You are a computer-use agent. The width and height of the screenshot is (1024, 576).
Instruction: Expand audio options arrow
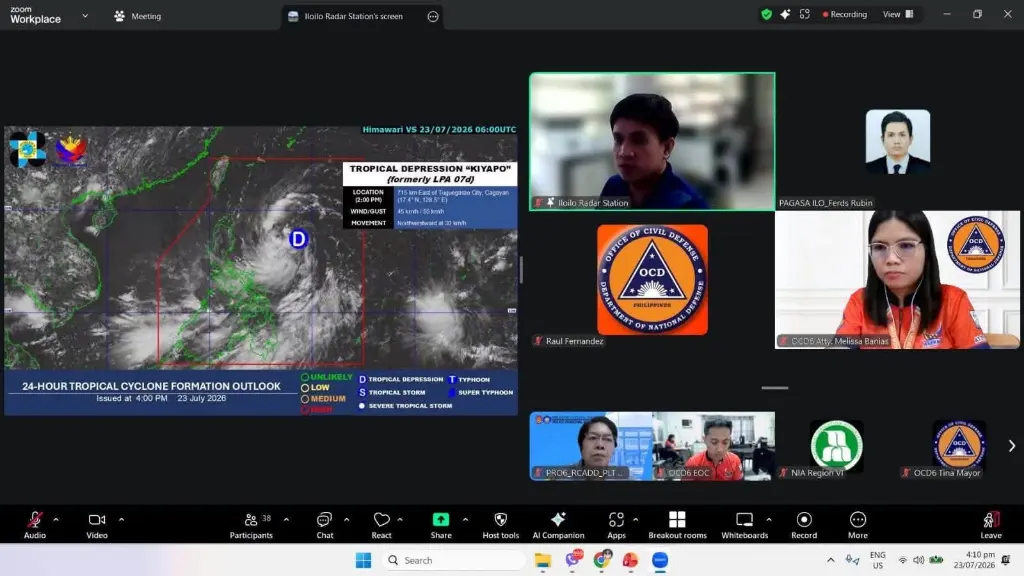pos(56,520)
